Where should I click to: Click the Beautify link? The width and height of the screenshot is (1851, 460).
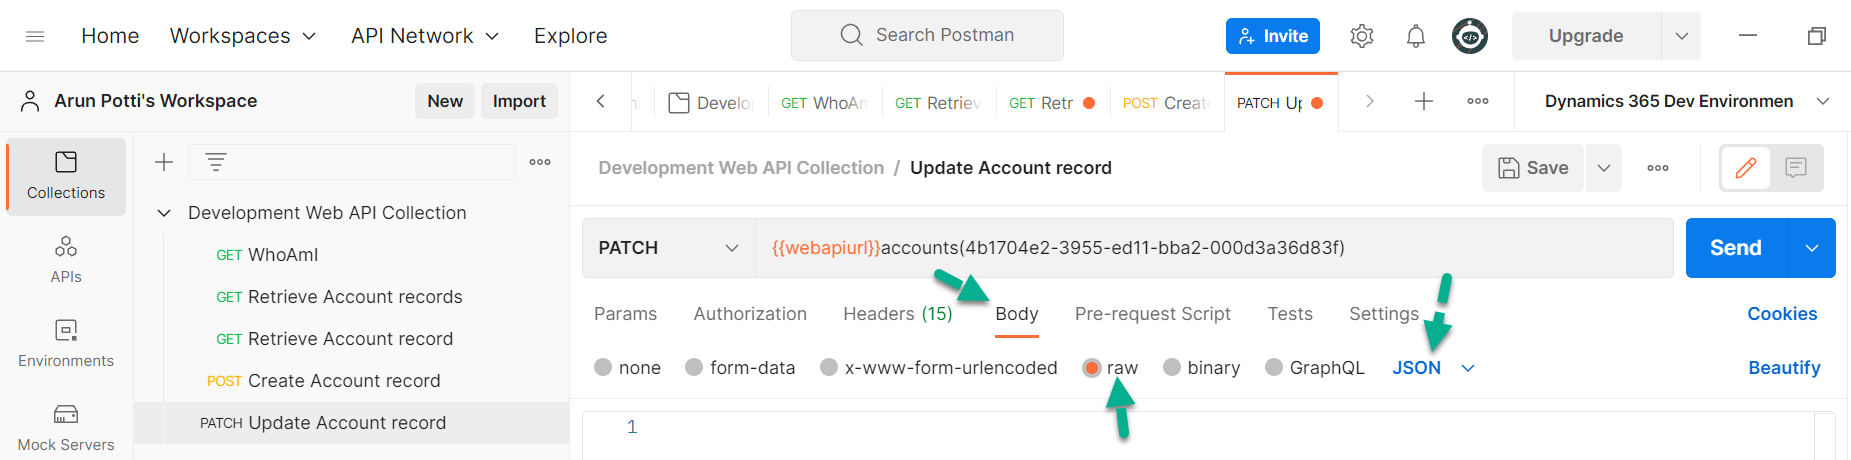click(x=1783, y=368)
